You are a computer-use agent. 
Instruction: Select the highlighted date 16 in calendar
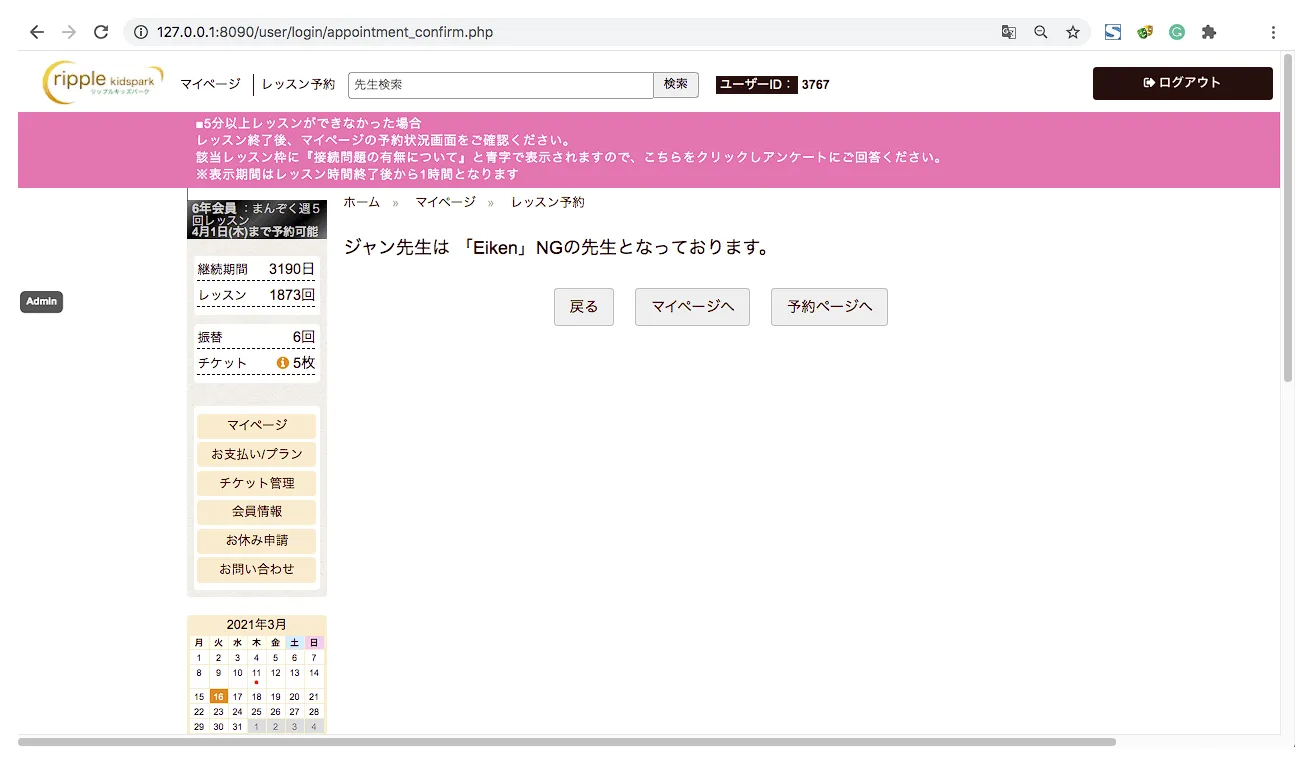coord(218,696)
